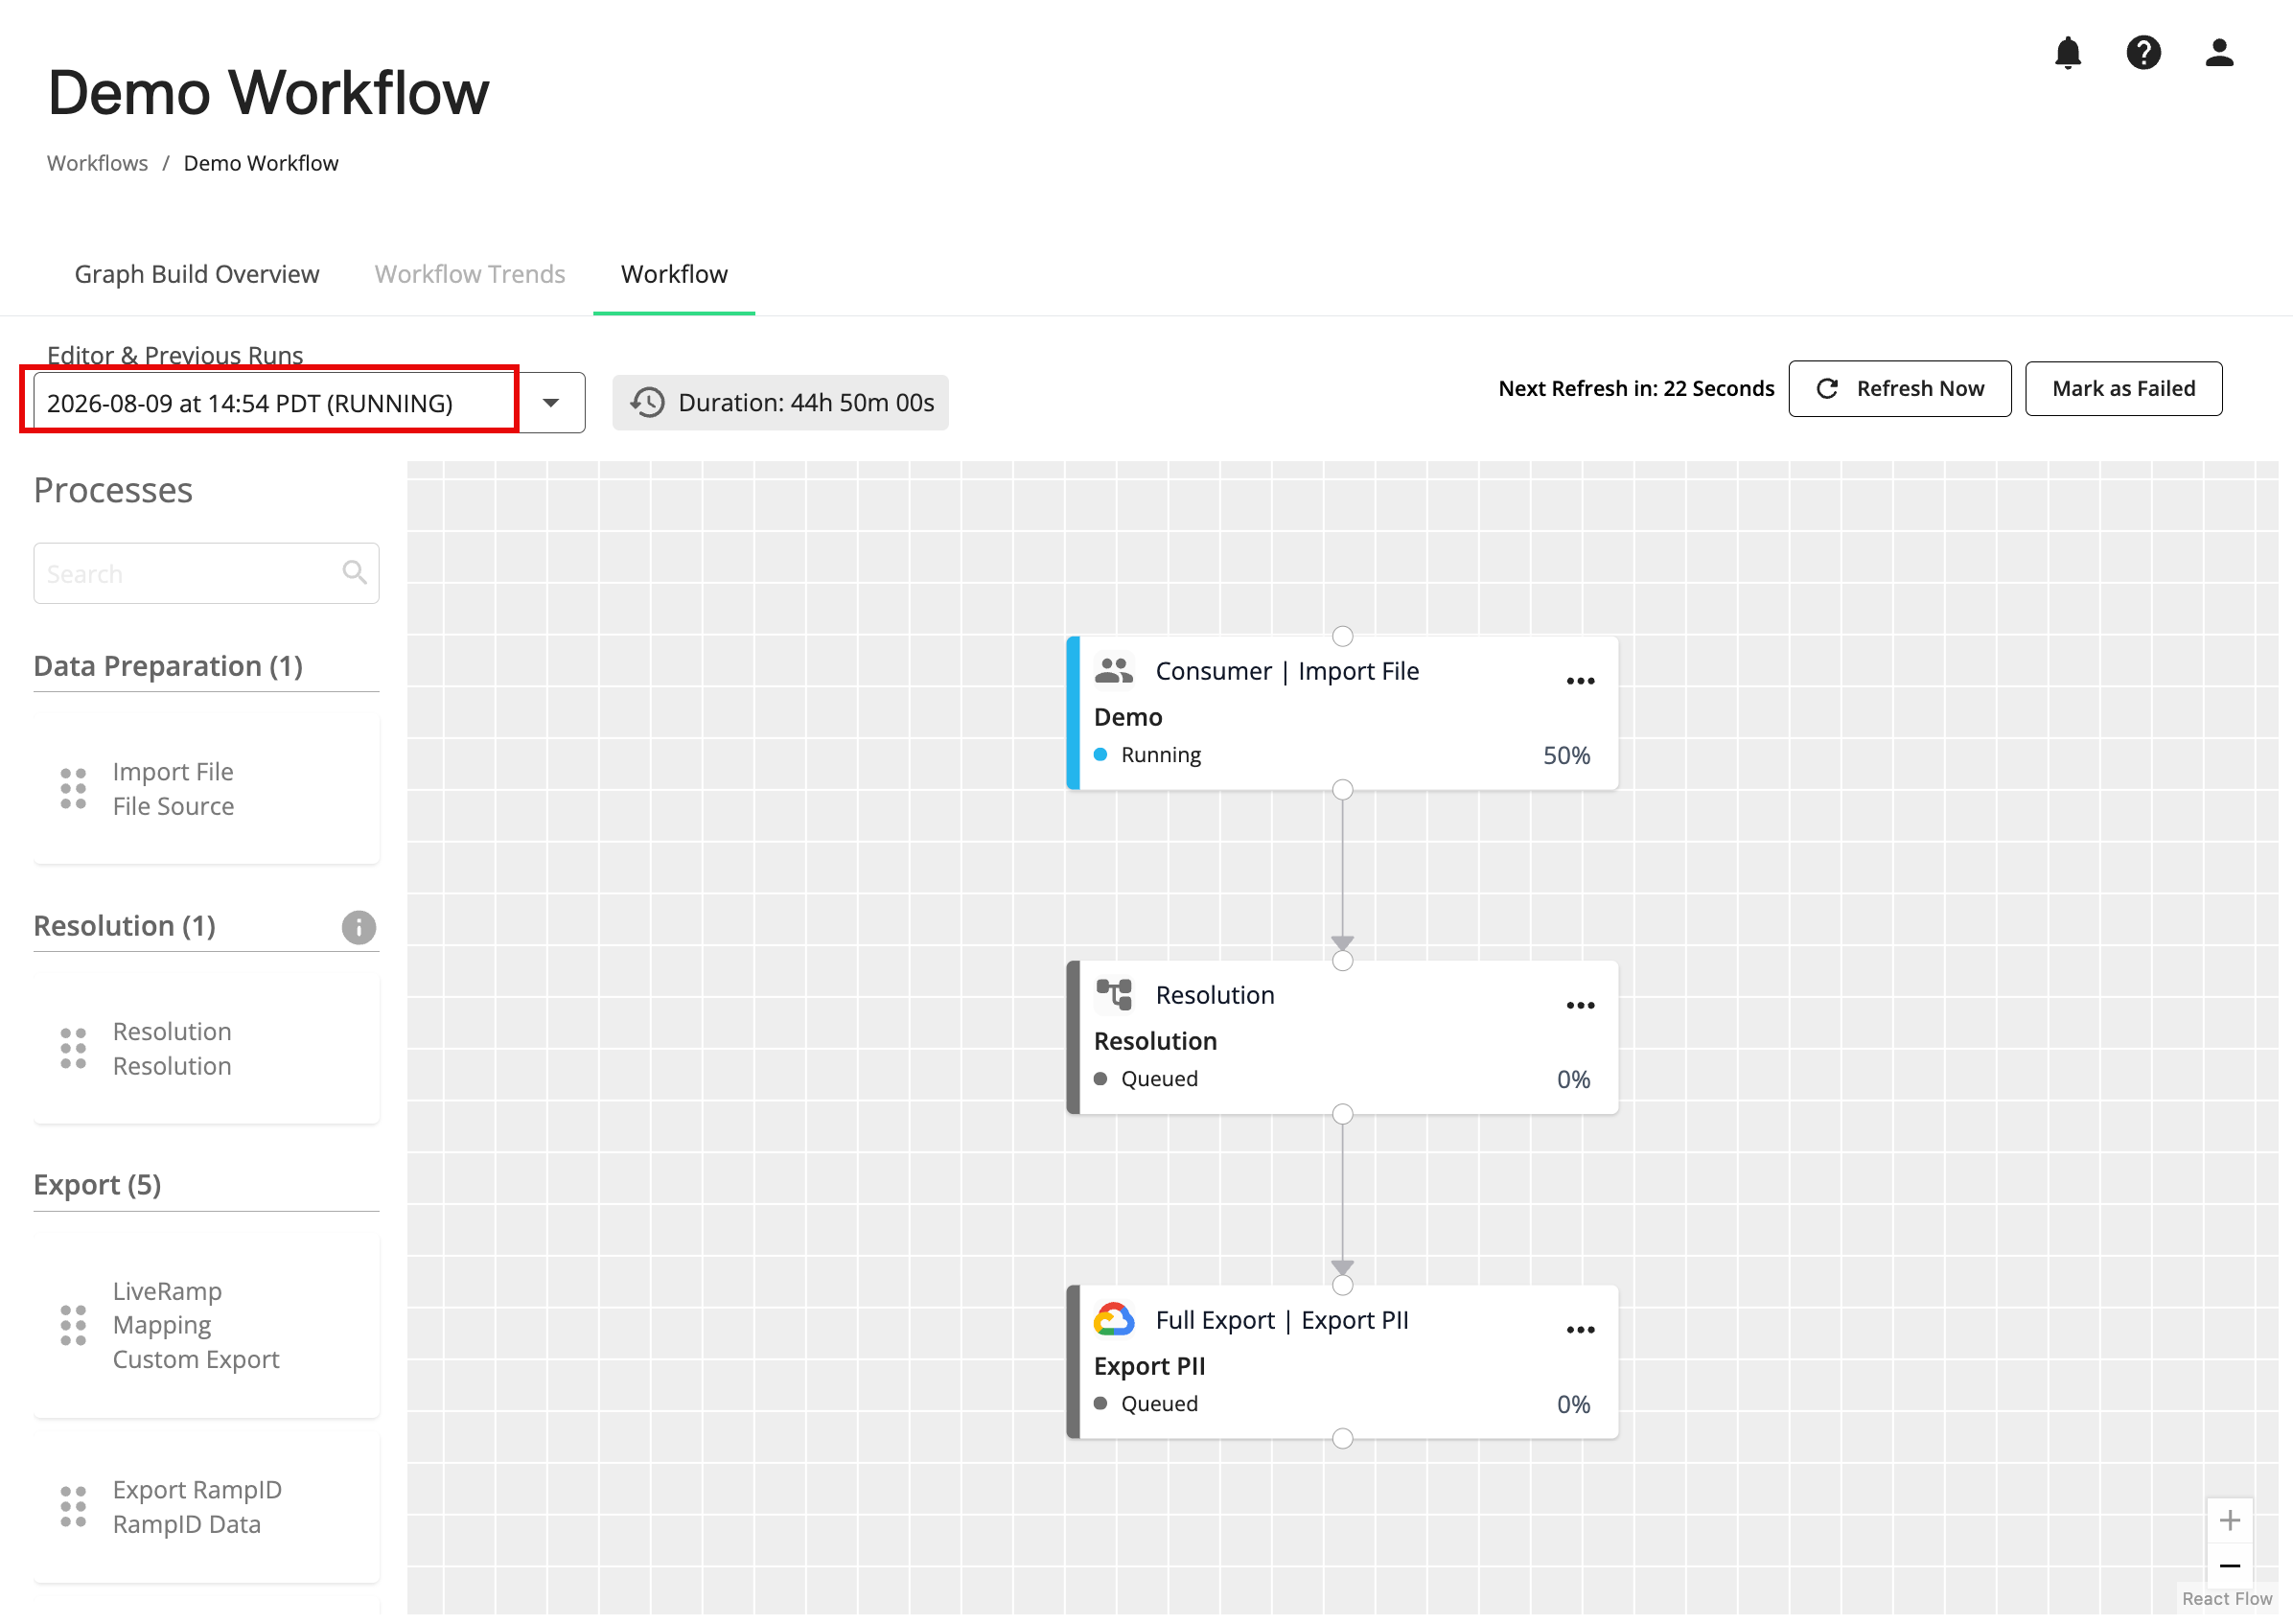Open the notifications bell

[x=2067, y=52]
